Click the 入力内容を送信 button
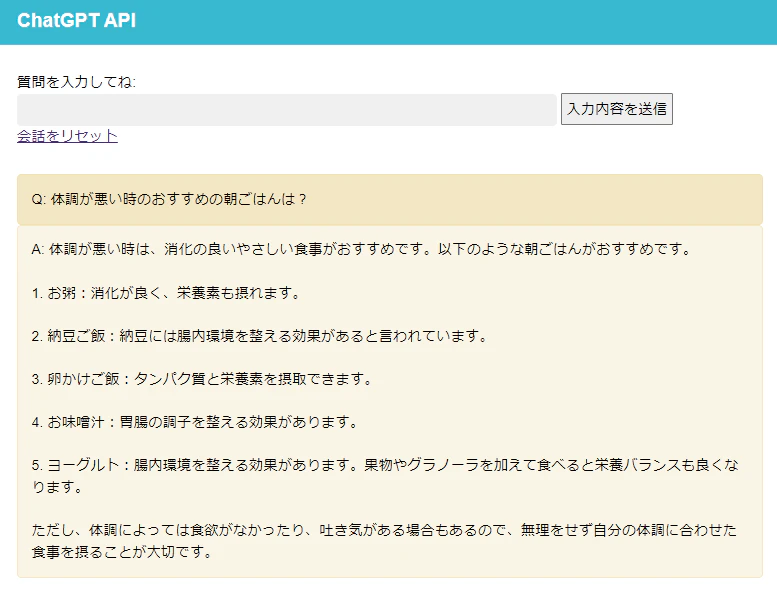The height and width of the screenshot is (598, 777). [x=617, y=109]
